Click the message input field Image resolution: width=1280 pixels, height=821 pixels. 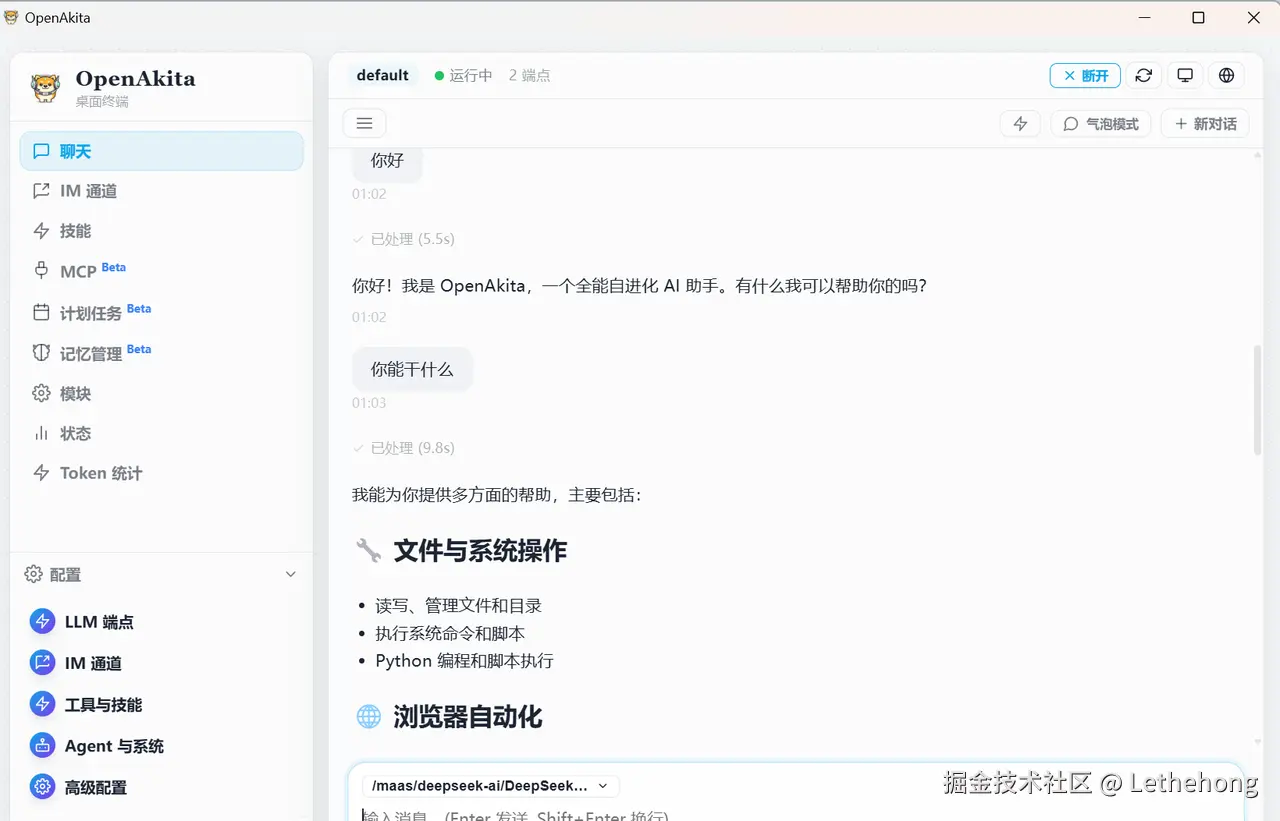click(x=795, y=815)
